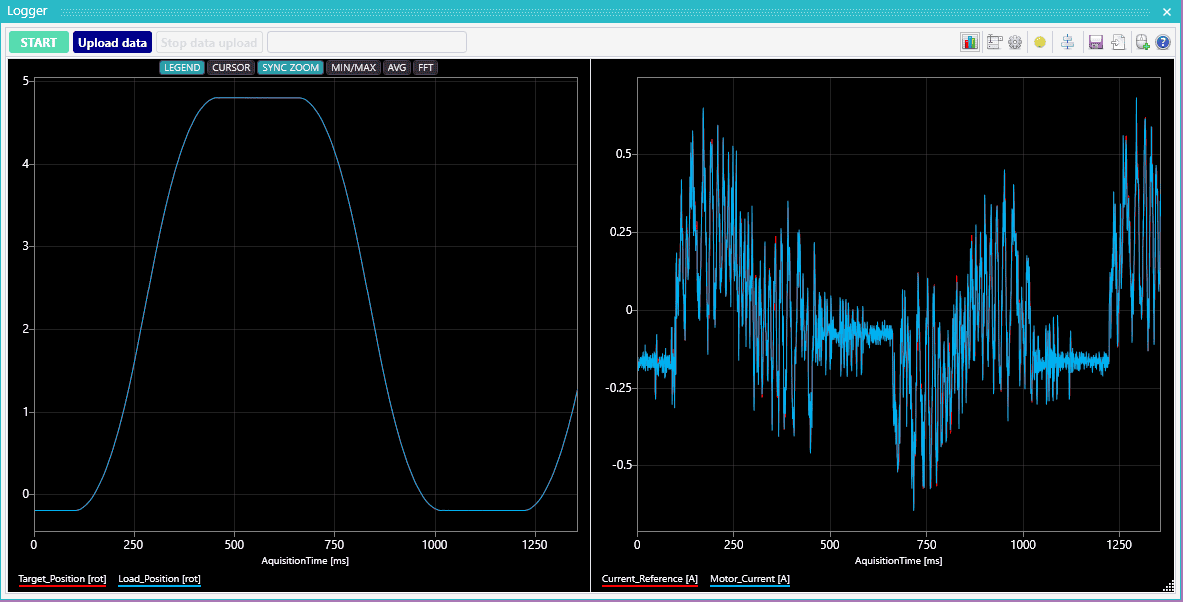Click the import document arrow icon
Viewport: 1183px width, 602px height.
tap(1118, 42)
